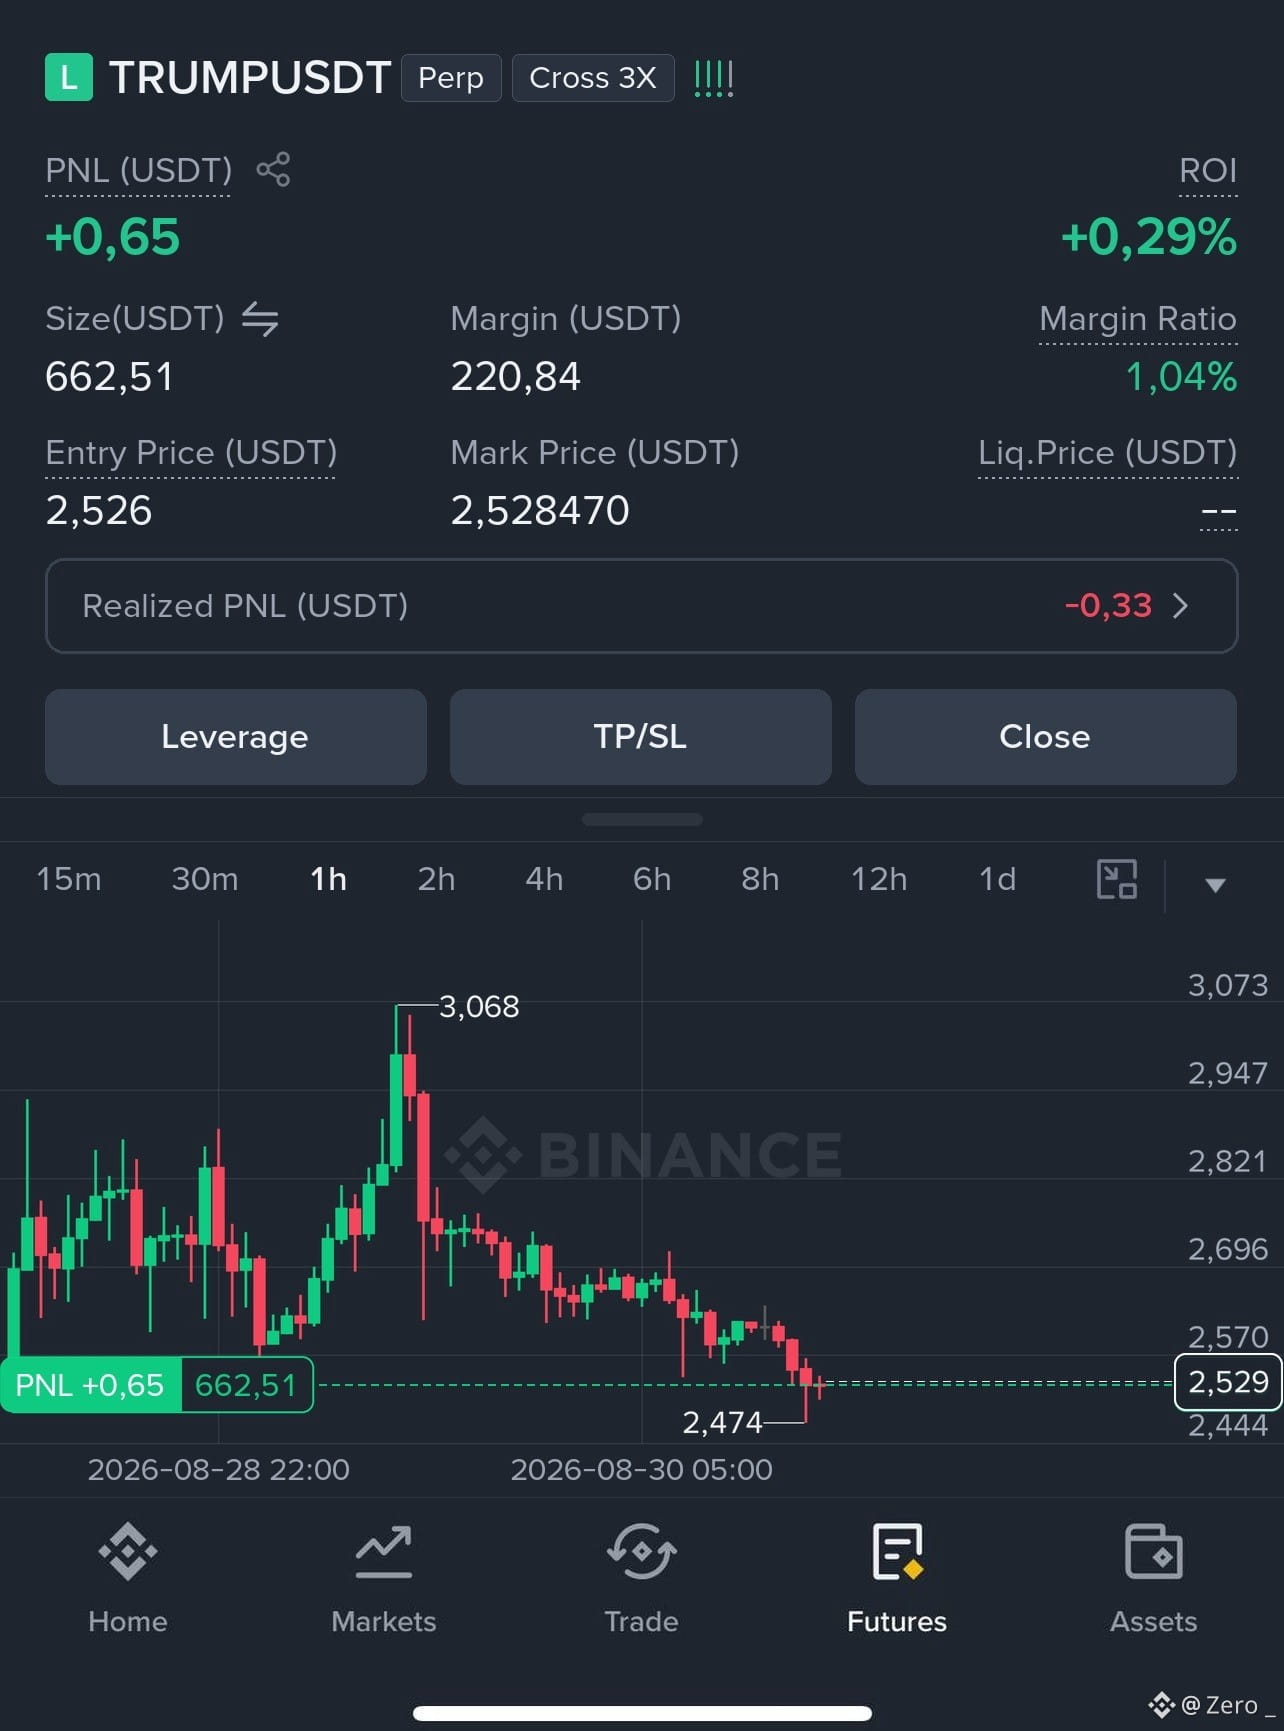Image resolution: width=1284 pixels, height=1731 pixels.
Task: Select the 8h chart interval
Action: 760,879
